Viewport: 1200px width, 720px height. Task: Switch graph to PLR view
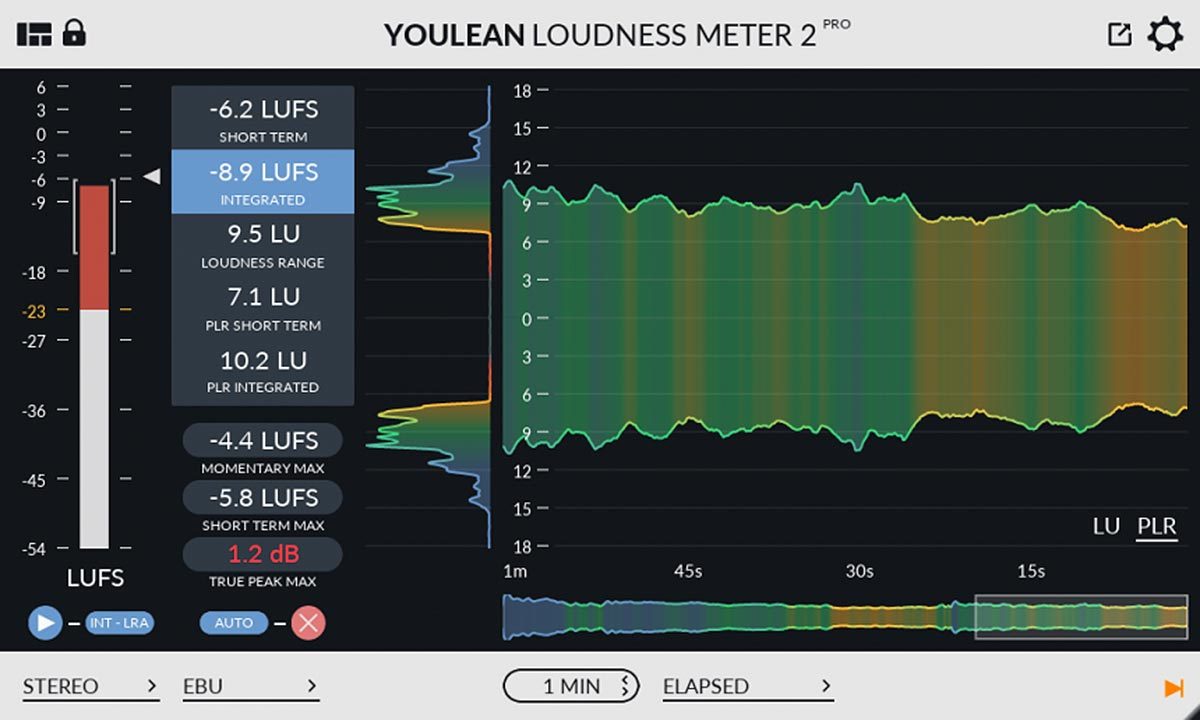(1156, 526)
